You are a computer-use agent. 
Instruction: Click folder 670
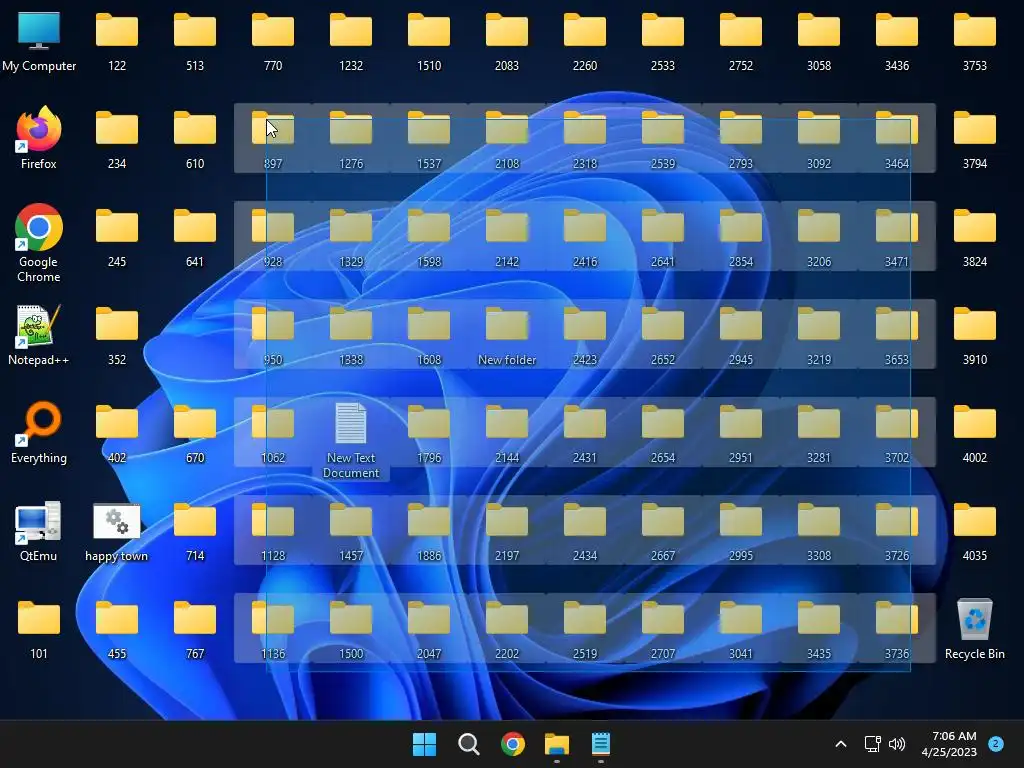click(x=195, y=432)
